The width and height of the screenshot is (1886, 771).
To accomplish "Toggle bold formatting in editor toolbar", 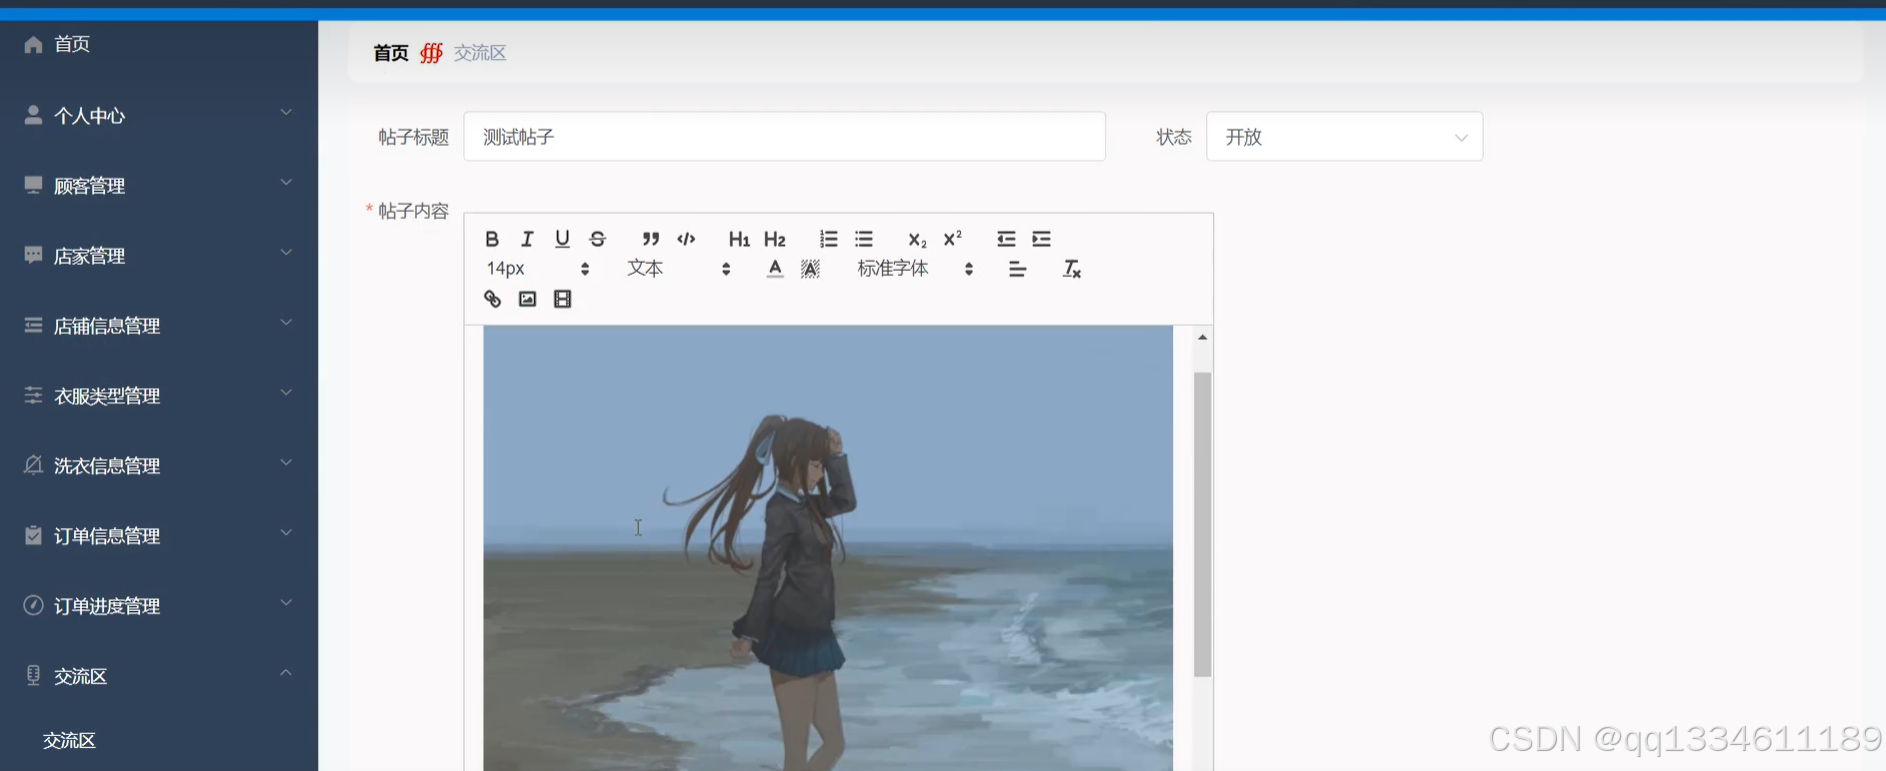I will click(492, 239).
